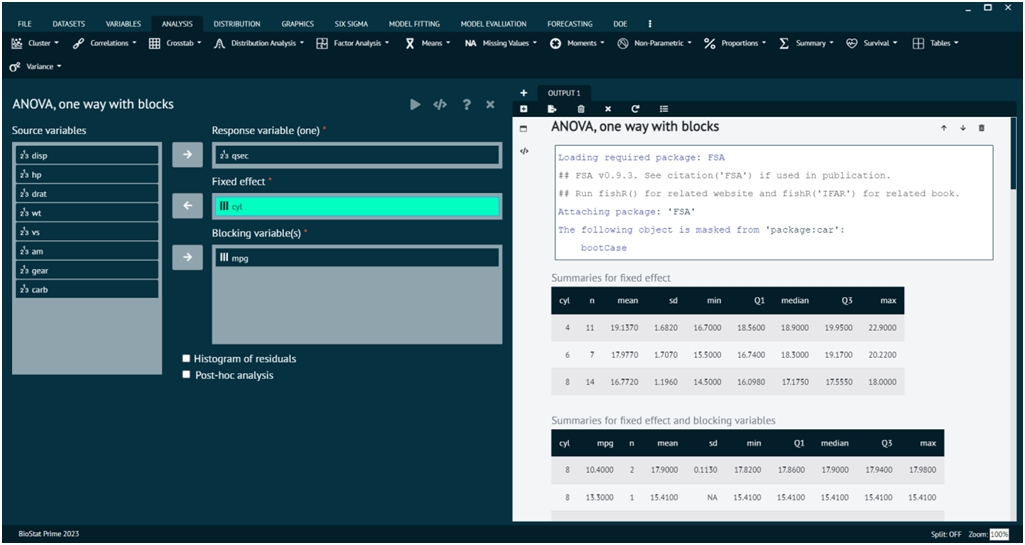Screen dimensions: 1025x545
Task: Open the Crosstab dropdown
Action: pyautogui.click(x=175, y=43)
